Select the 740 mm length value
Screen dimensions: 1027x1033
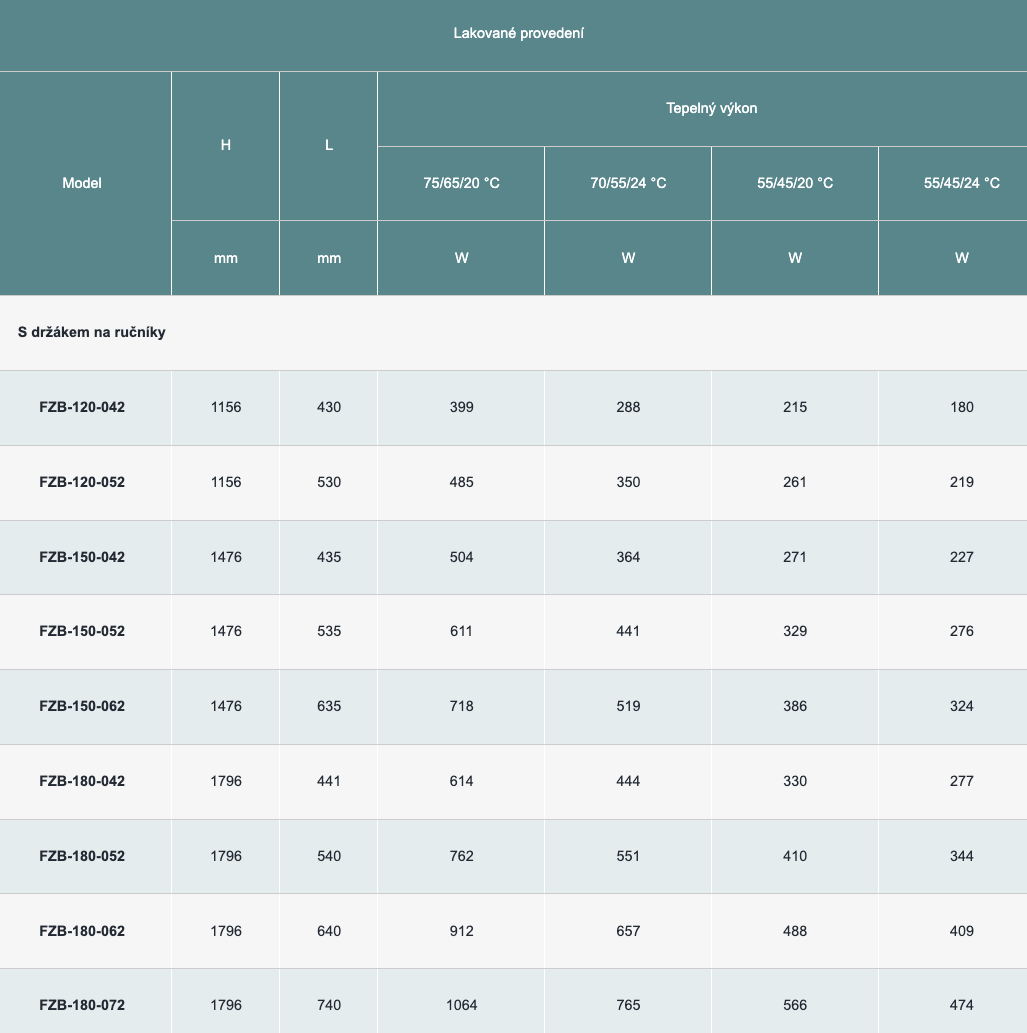point(329,1005)
